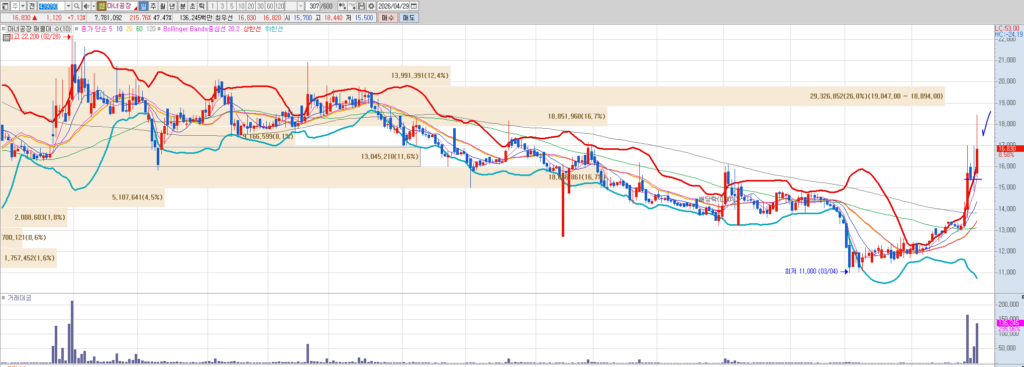Click the save diskette icon in the toolbar

[x=361, y=6]
